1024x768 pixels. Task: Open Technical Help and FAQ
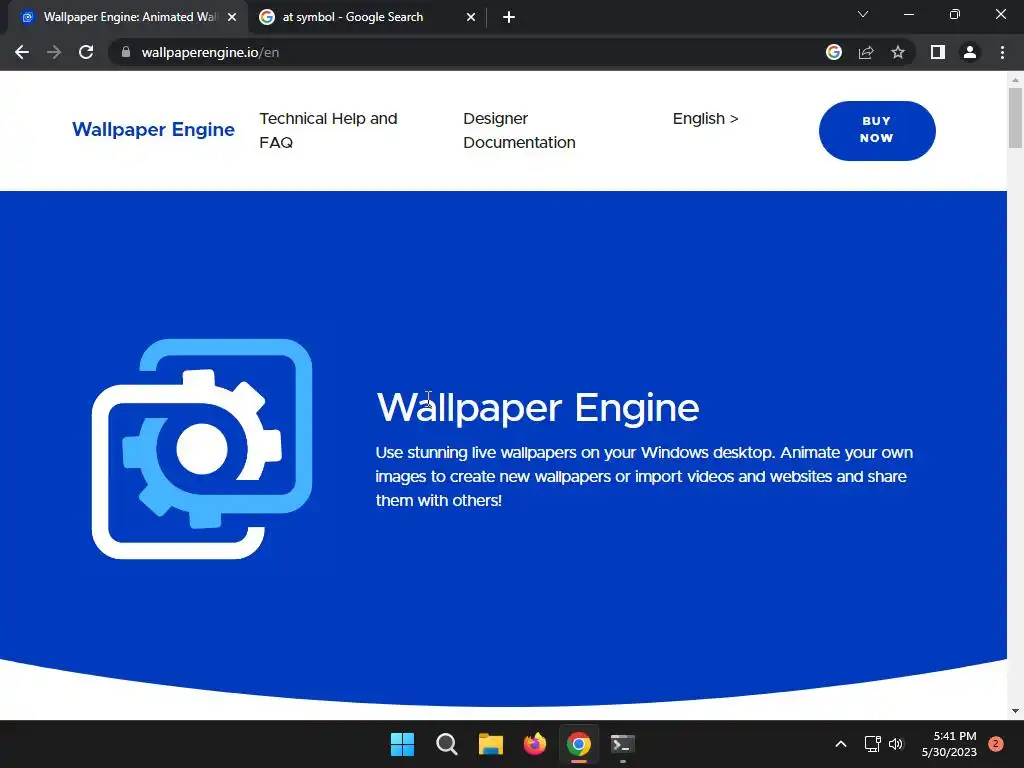pos(328,131)
